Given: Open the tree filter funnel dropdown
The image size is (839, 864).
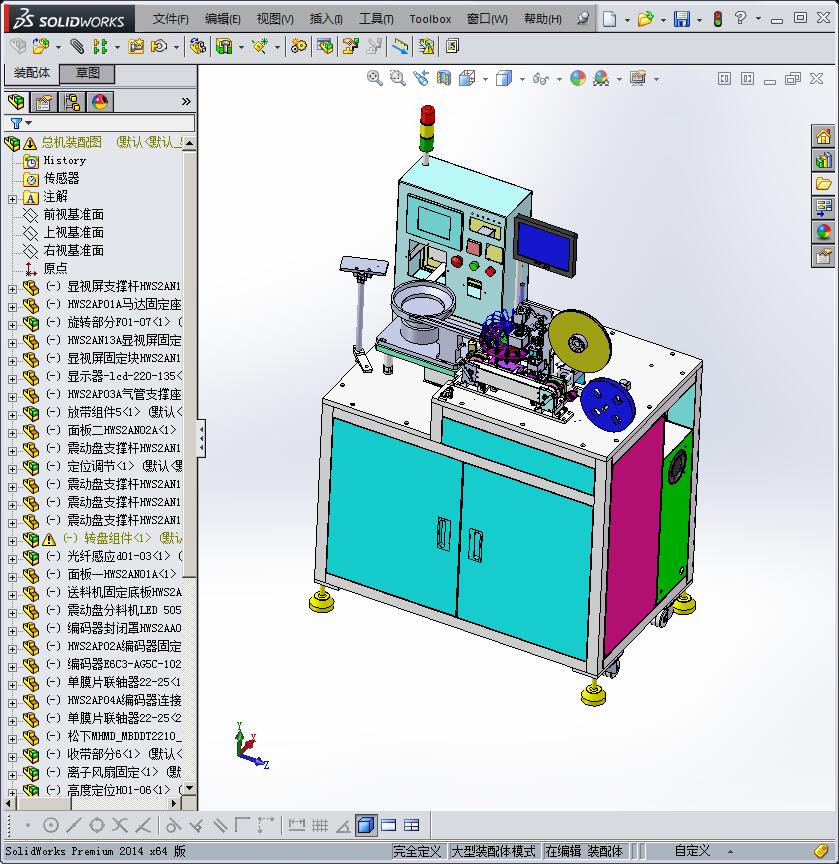Looking at the screenshot, I should pos(21,123).
